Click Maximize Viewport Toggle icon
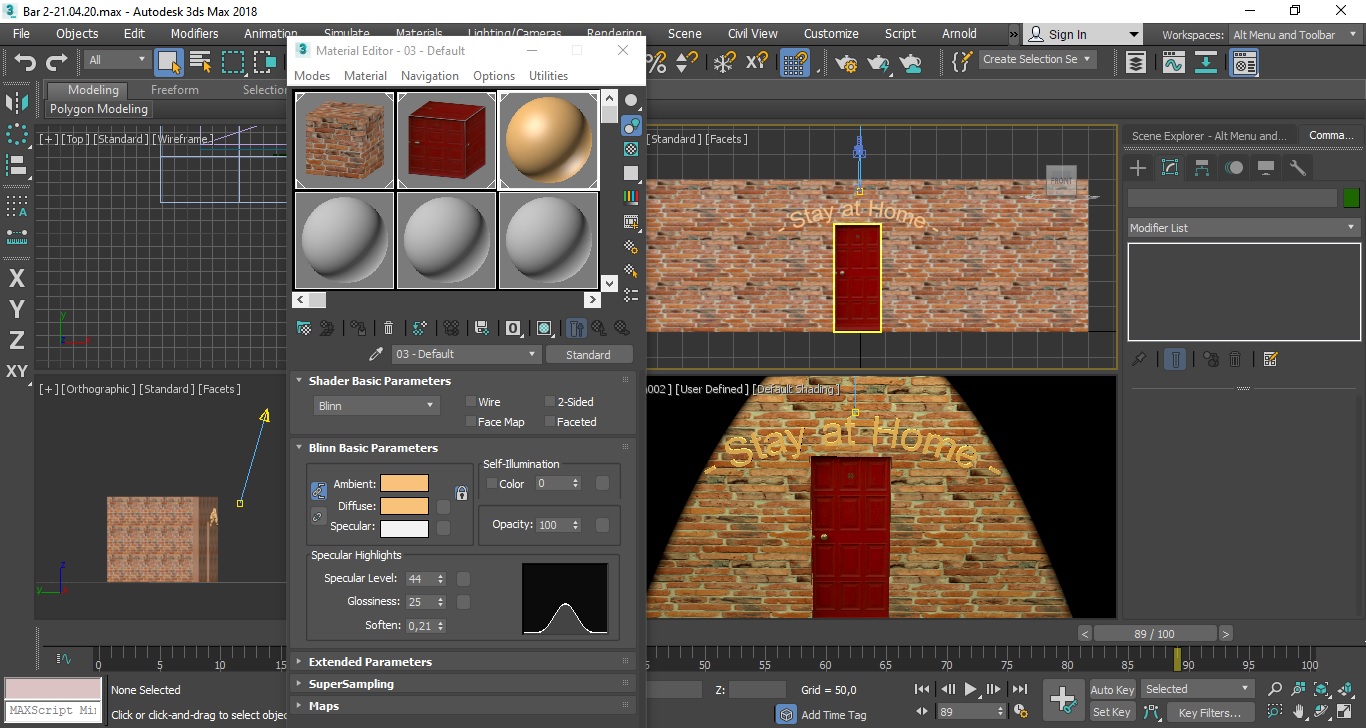1366x728 pixels. pos(1345,713)
